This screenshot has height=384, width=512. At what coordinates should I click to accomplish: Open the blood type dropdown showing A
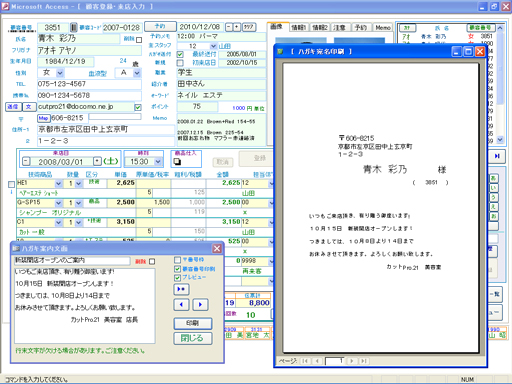(x=137, y=73)
